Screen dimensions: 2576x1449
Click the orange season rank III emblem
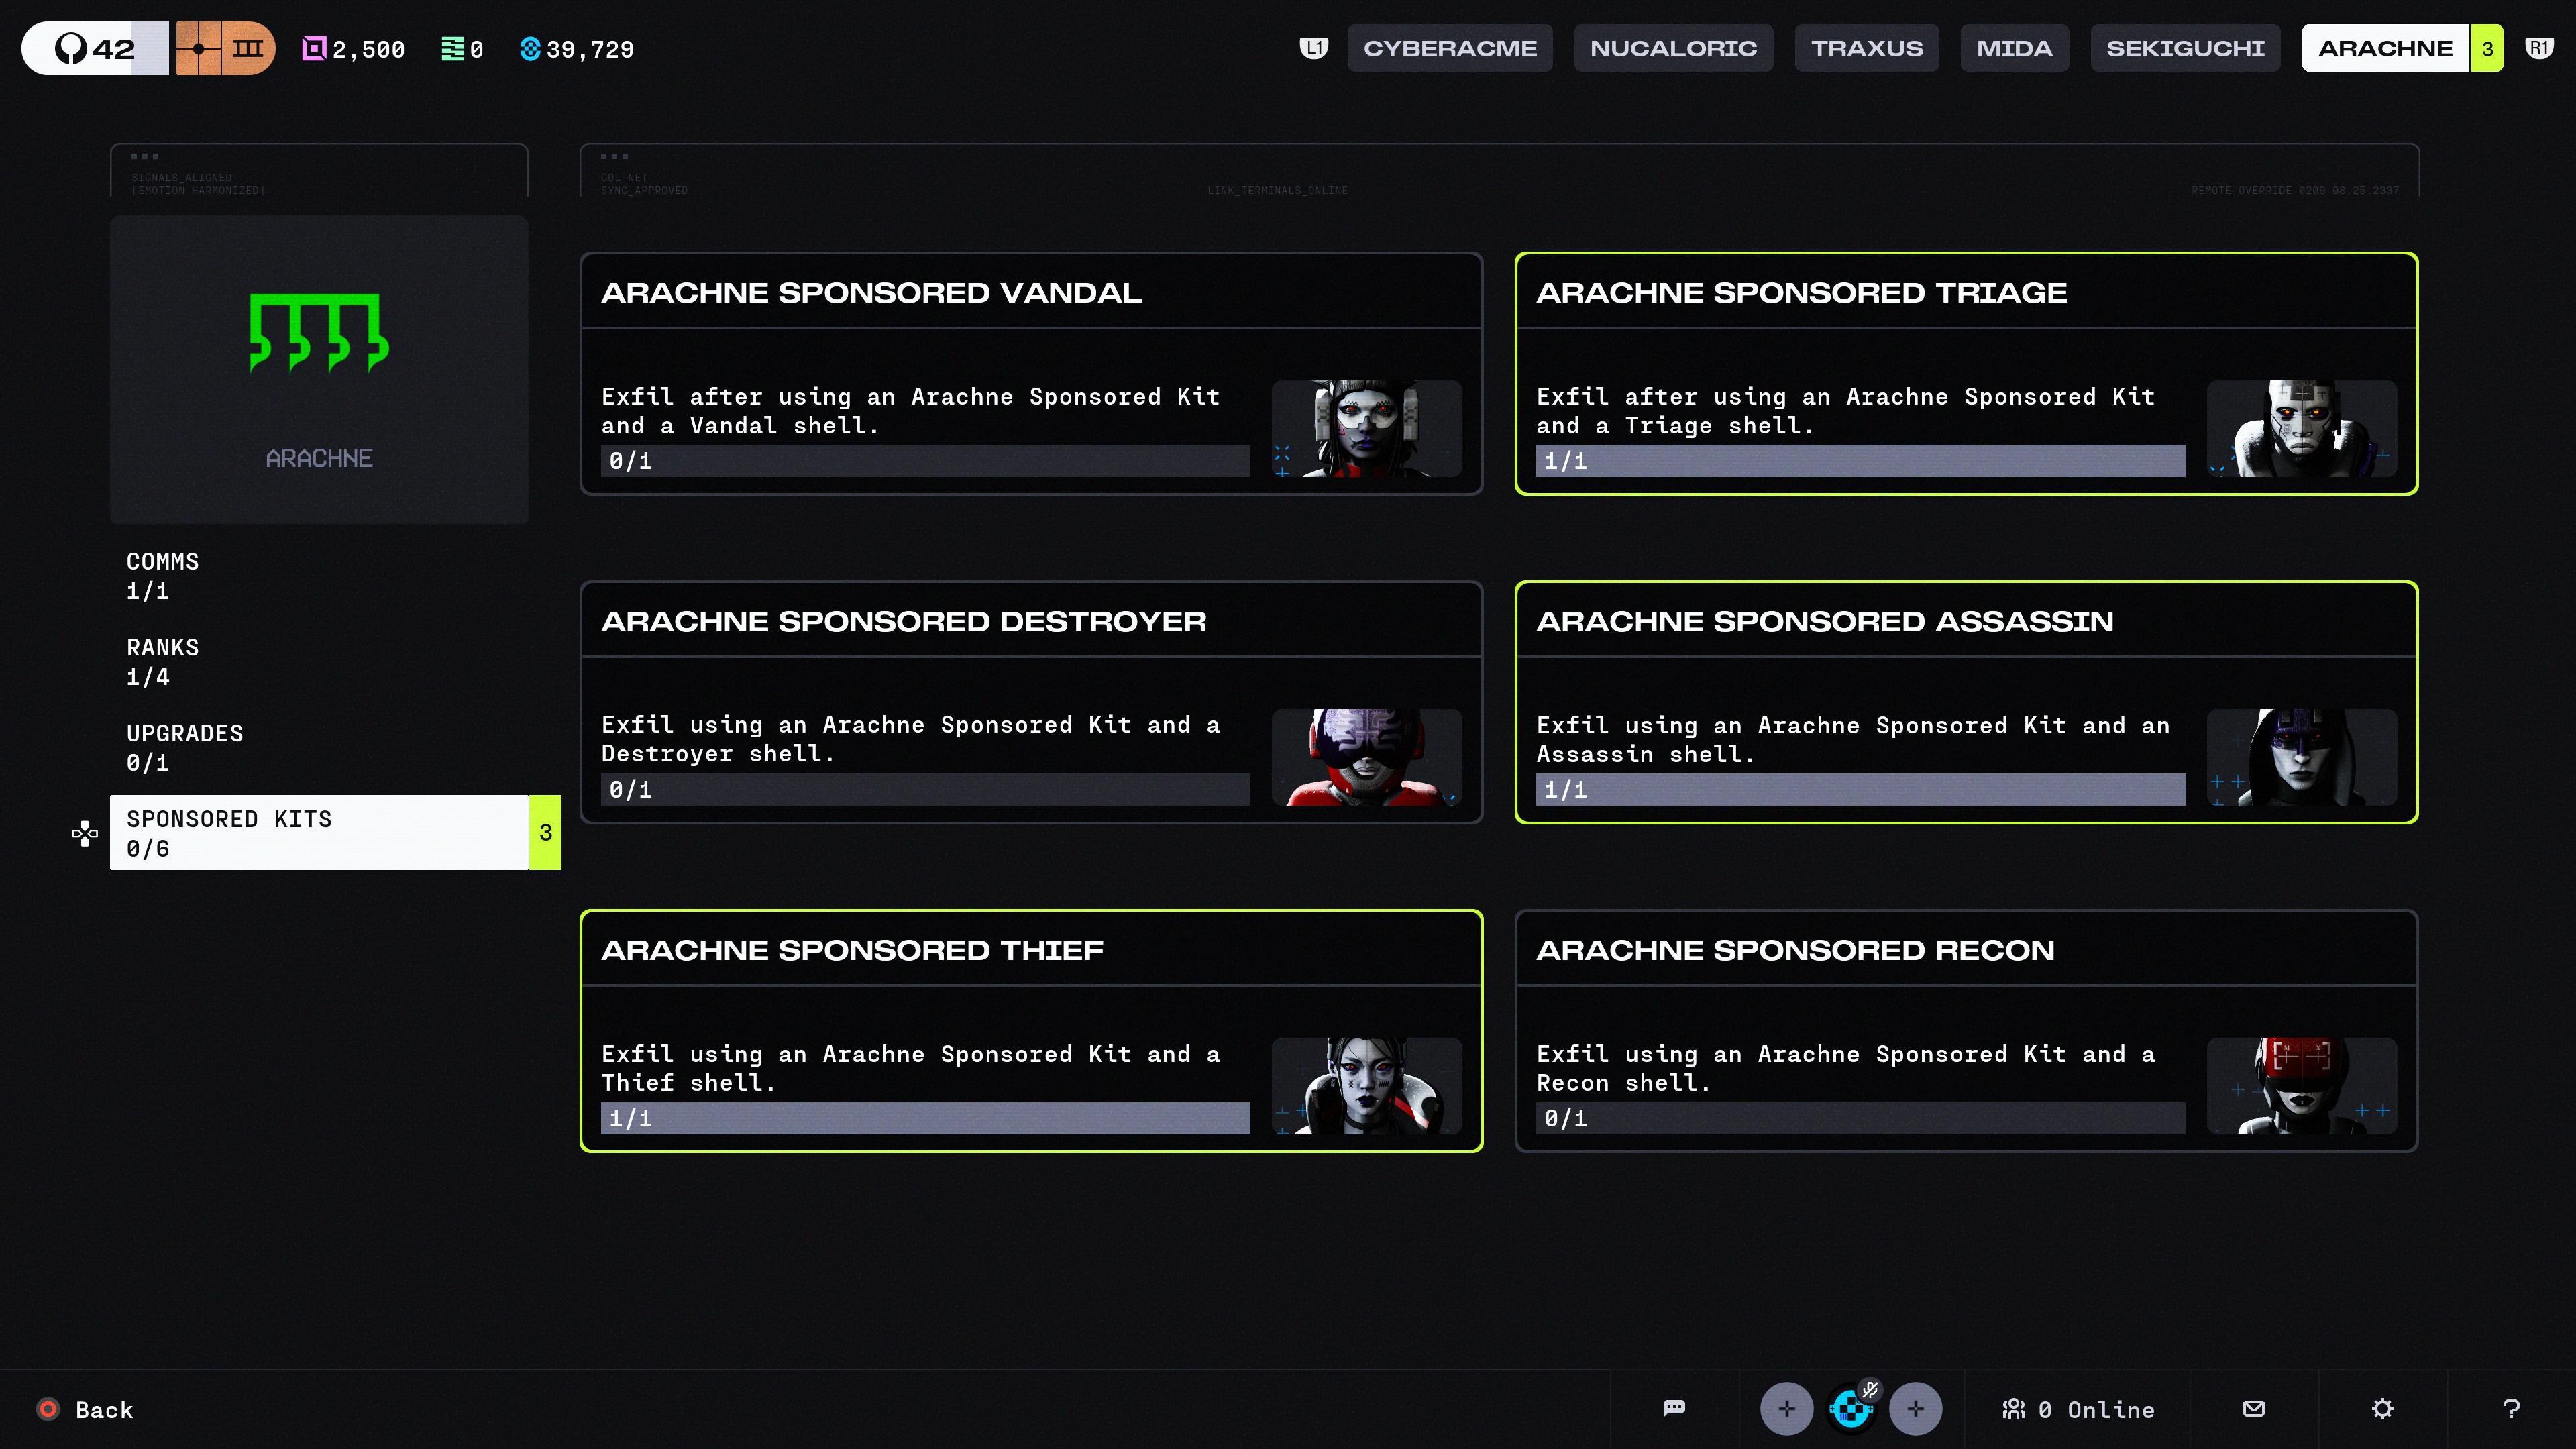click(225, 48)
